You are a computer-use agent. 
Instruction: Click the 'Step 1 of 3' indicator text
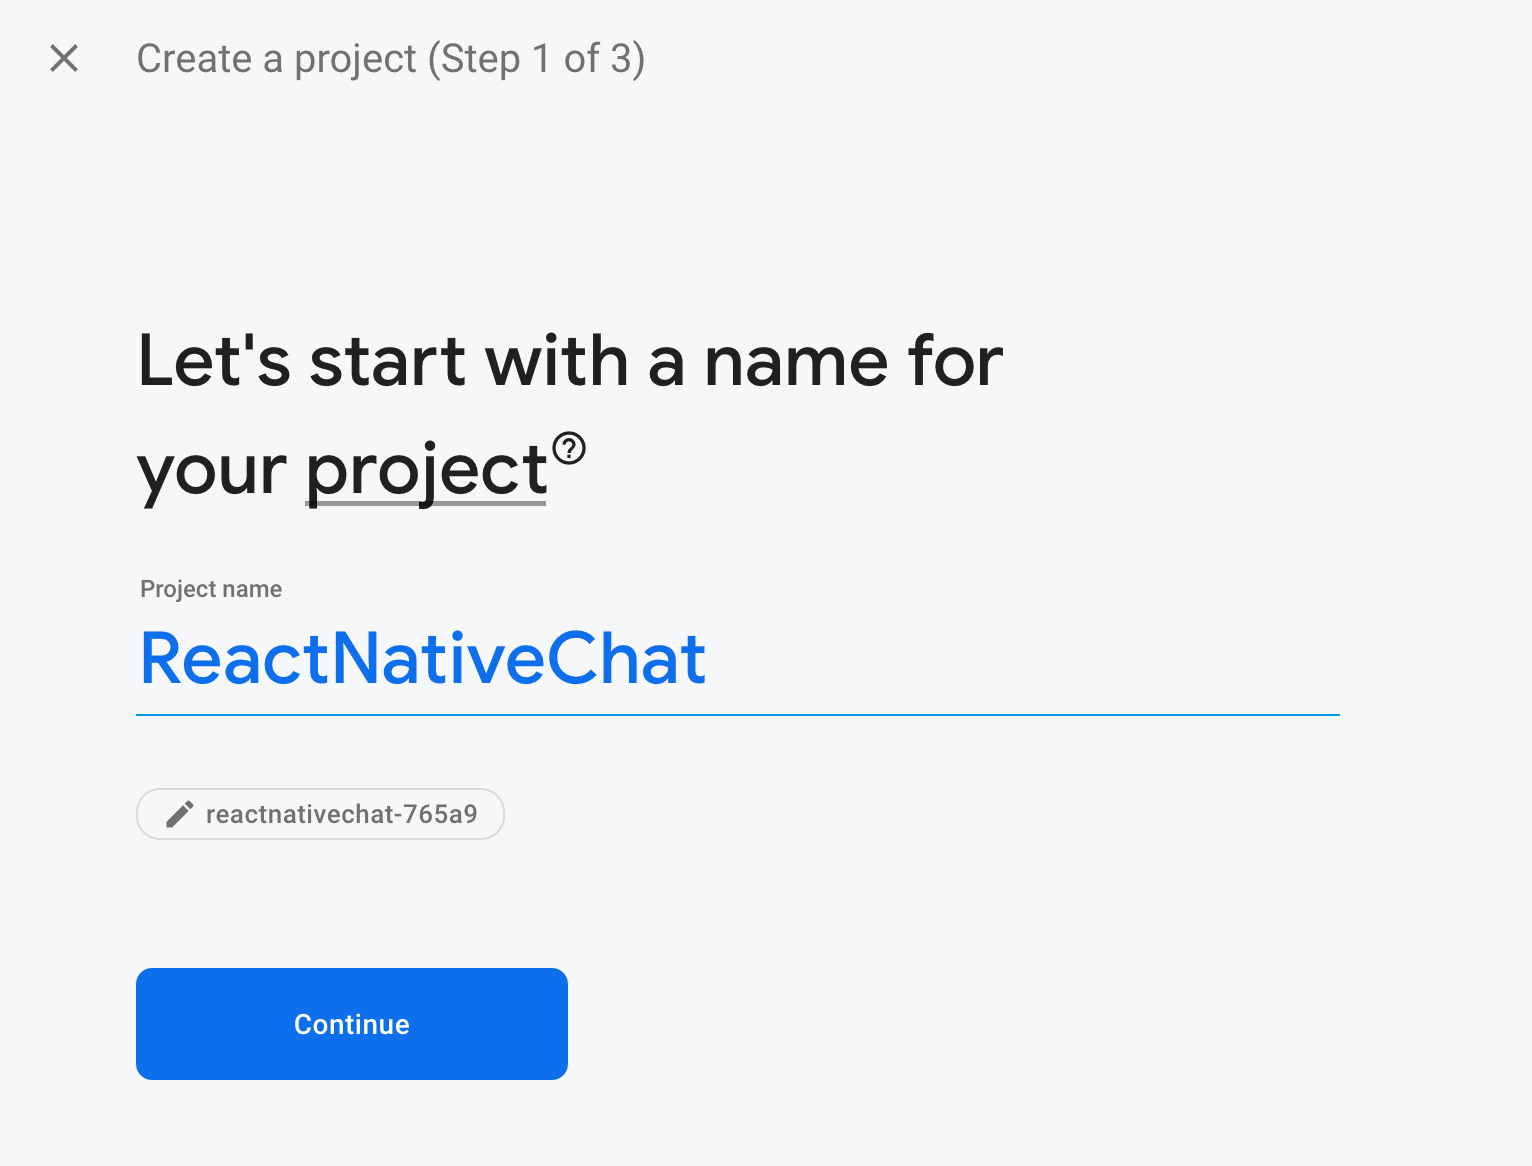(538, 59)
